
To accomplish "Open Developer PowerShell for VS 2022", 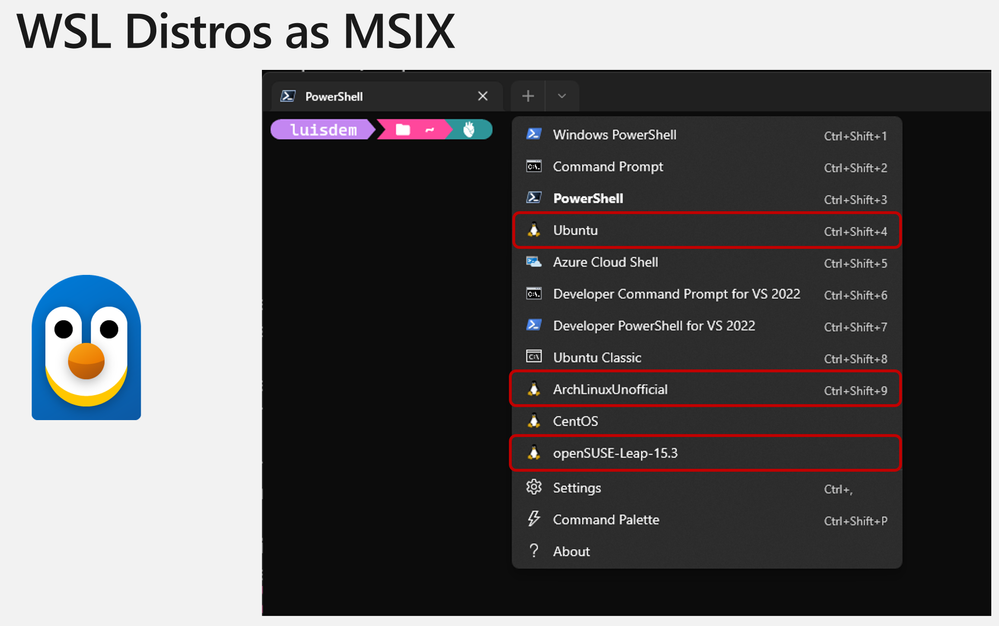I will pyautogui.click(x=707, y=326).
